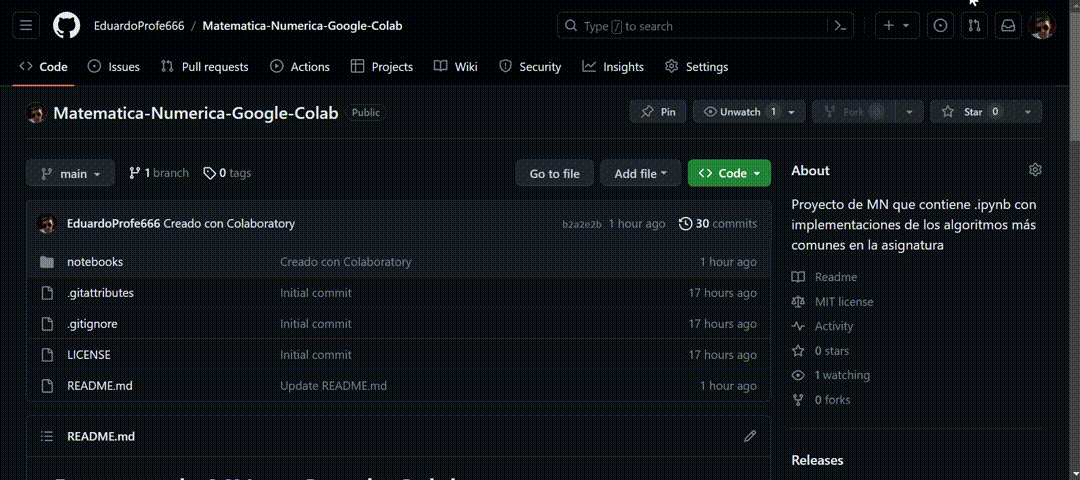Image resolution: width=1080 pixels, height=480 pixels.
Task: Click the notebooks folder icon
Action: tap(47, 262)
